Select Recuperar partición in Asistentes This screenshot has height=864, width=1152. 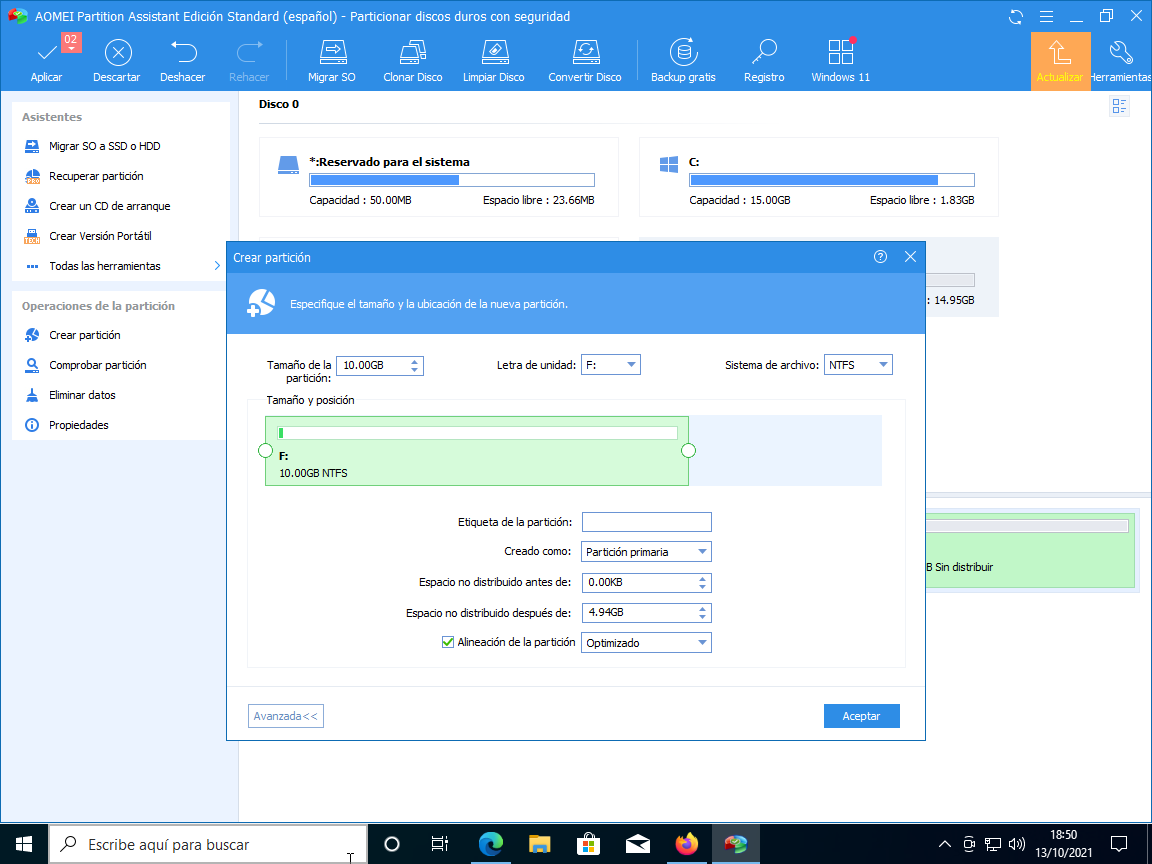[x=96, y=176]
